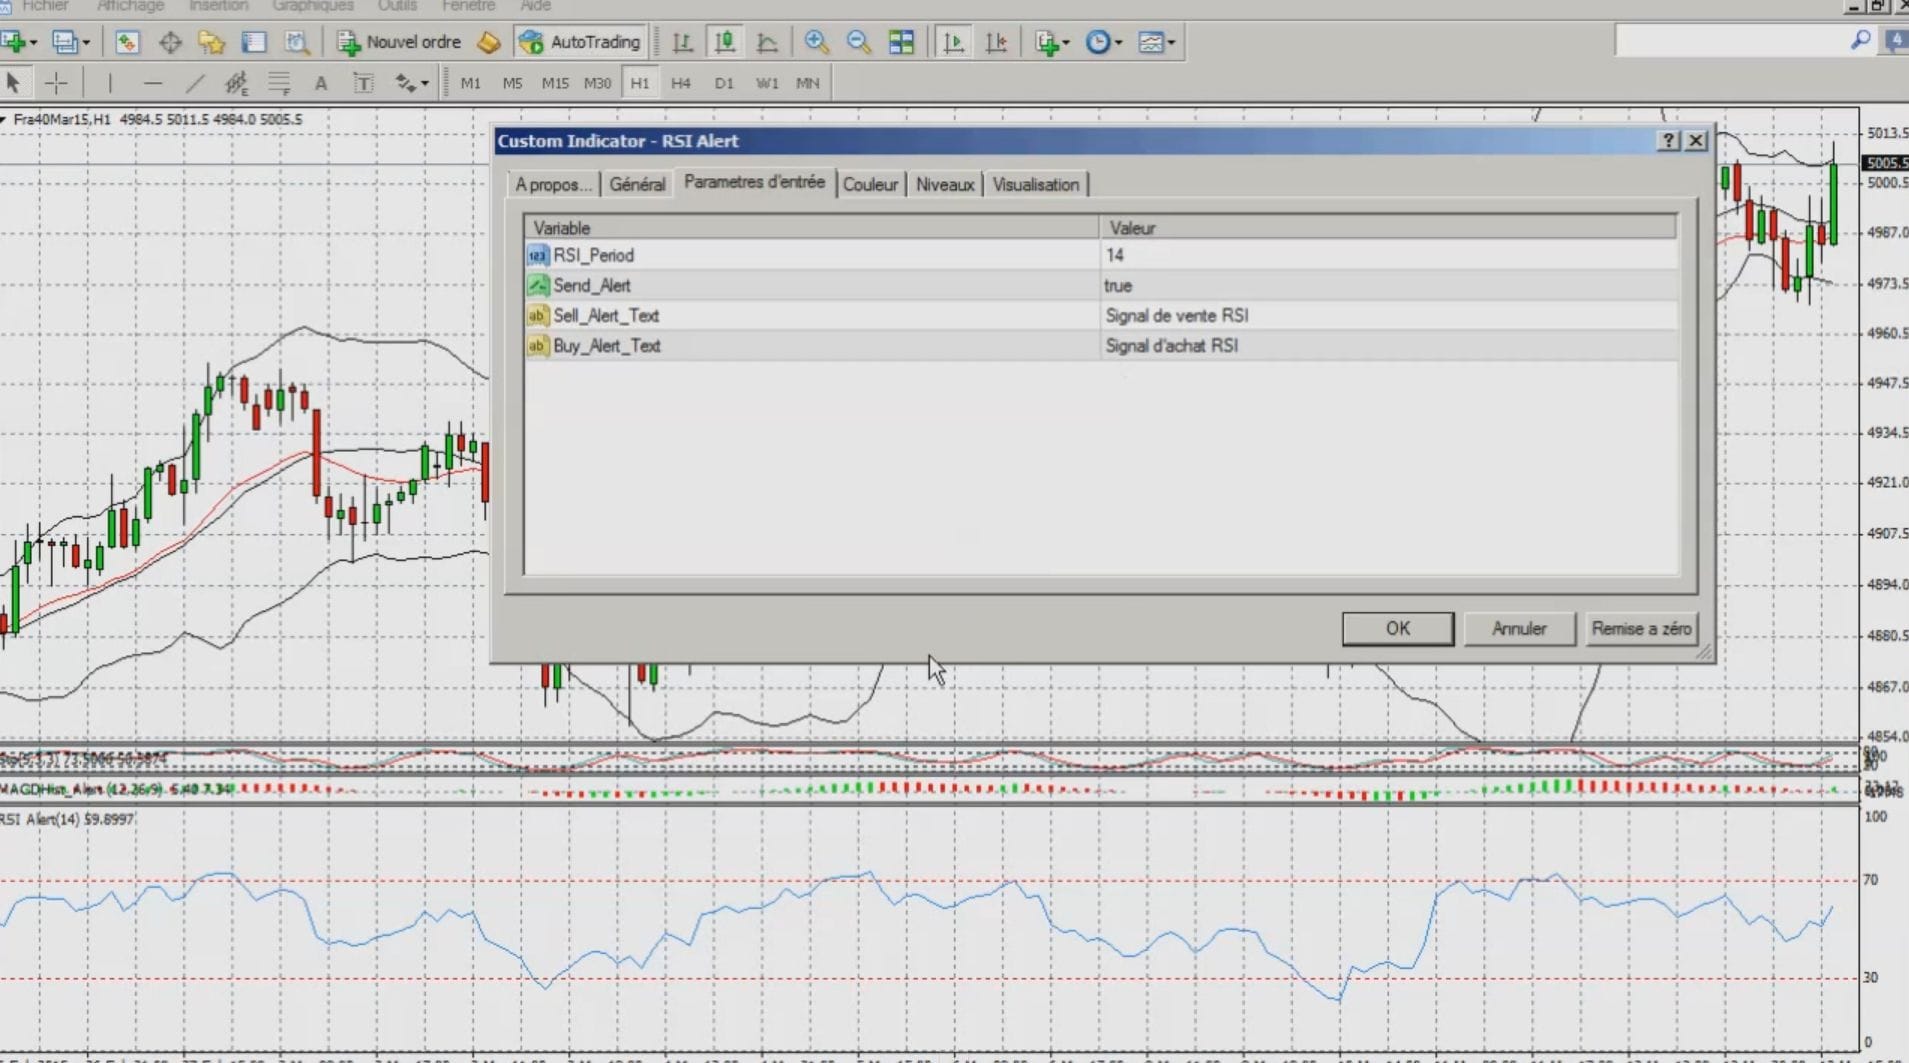The image size is (1909, 1063).
Task: Click the Zoom In magnifier icon
Action: click(x=816, y=42)
